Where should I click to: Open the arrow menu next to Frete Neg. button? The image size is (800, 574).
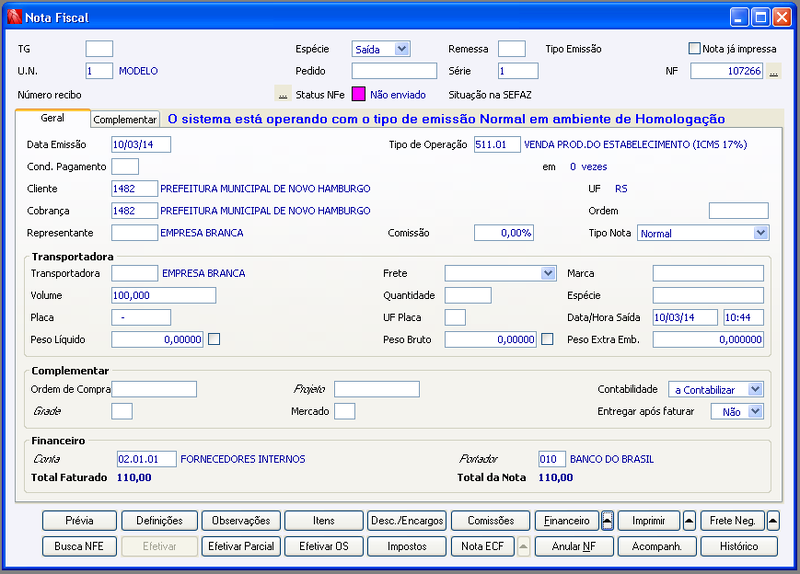pos(773,521)
